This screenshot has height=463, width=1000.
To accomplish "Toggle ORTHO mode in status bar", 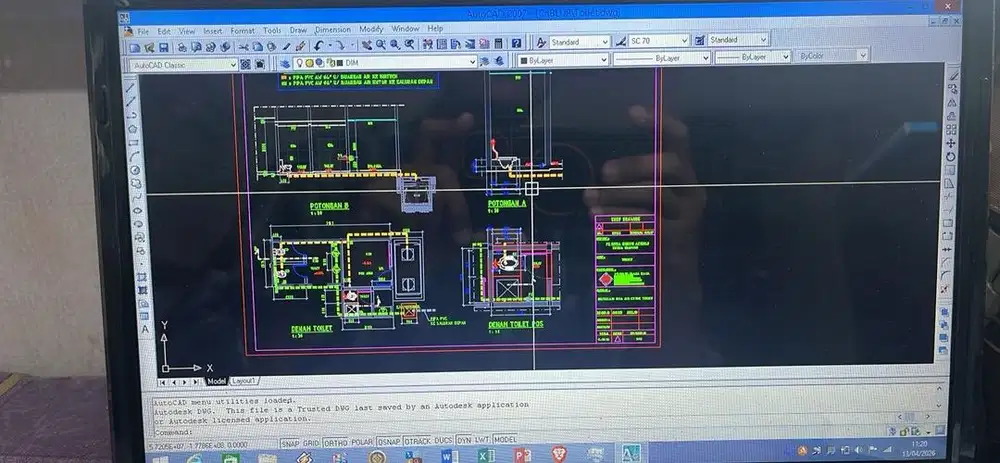I will pyautogui.click(x=335, y=441).
